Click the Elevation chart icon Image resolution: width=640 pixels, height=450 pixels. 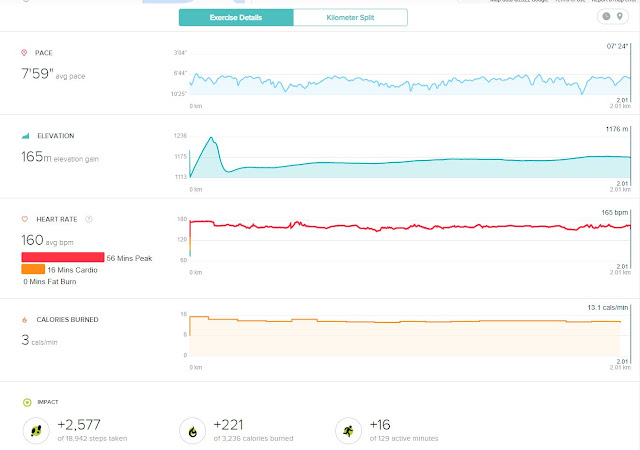[25, 136]
